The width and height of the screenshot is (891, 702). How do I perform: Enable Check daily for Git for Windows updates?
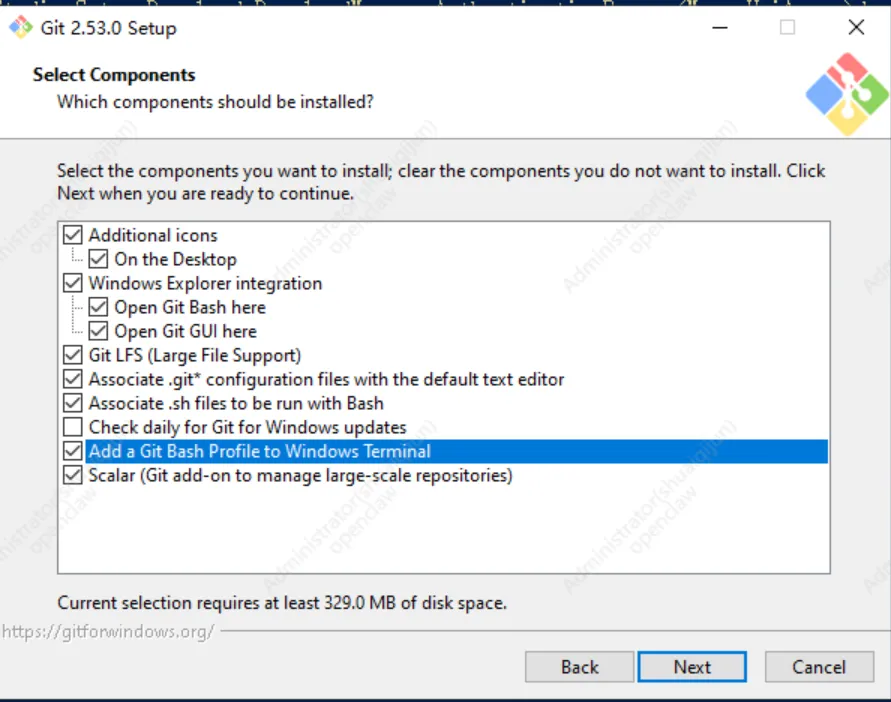(x=73, y=427)
